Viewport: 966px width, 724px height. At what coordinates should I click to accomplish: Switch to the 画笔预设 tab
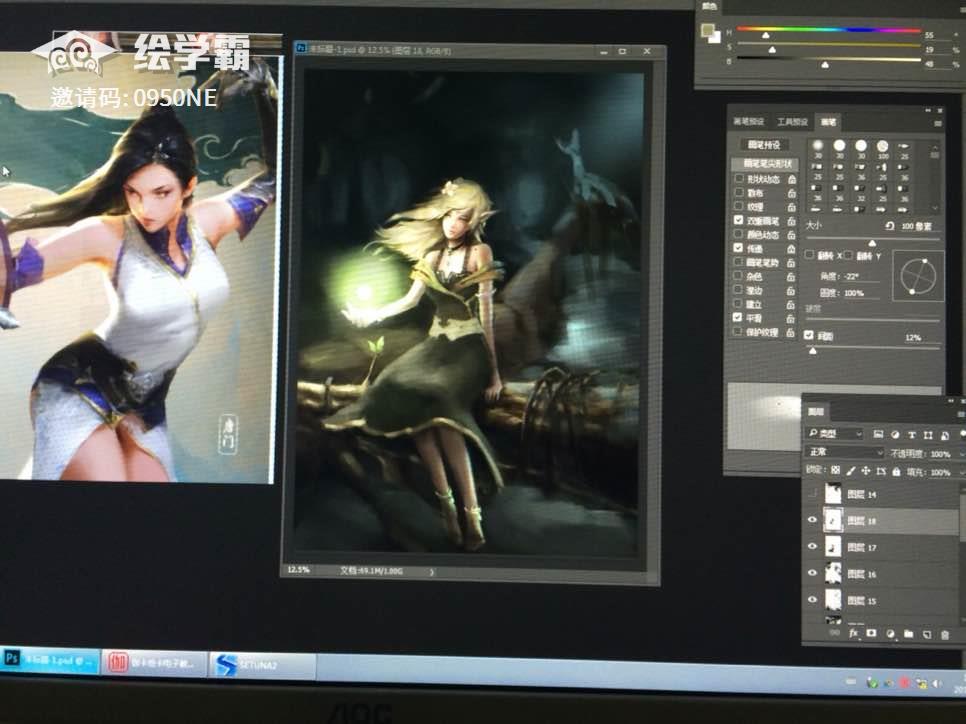click(x=749, y=121)
